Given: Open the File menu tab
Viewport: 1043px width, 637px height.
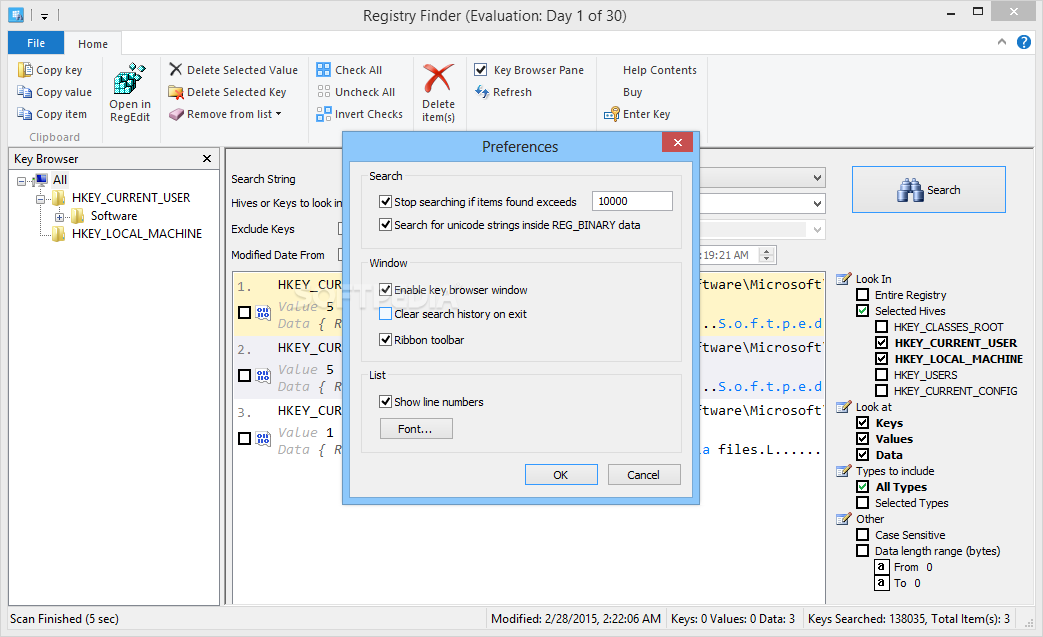Looking at the screenshot, I should pyautogui.click(x=36, y=43).
